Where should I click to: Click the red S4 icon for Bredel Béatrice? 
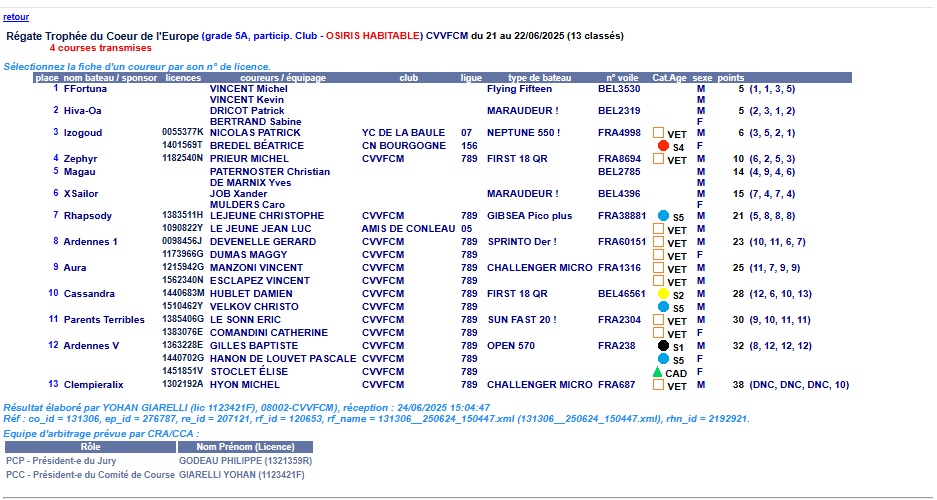pyautogui.click(x=663, y=146)
